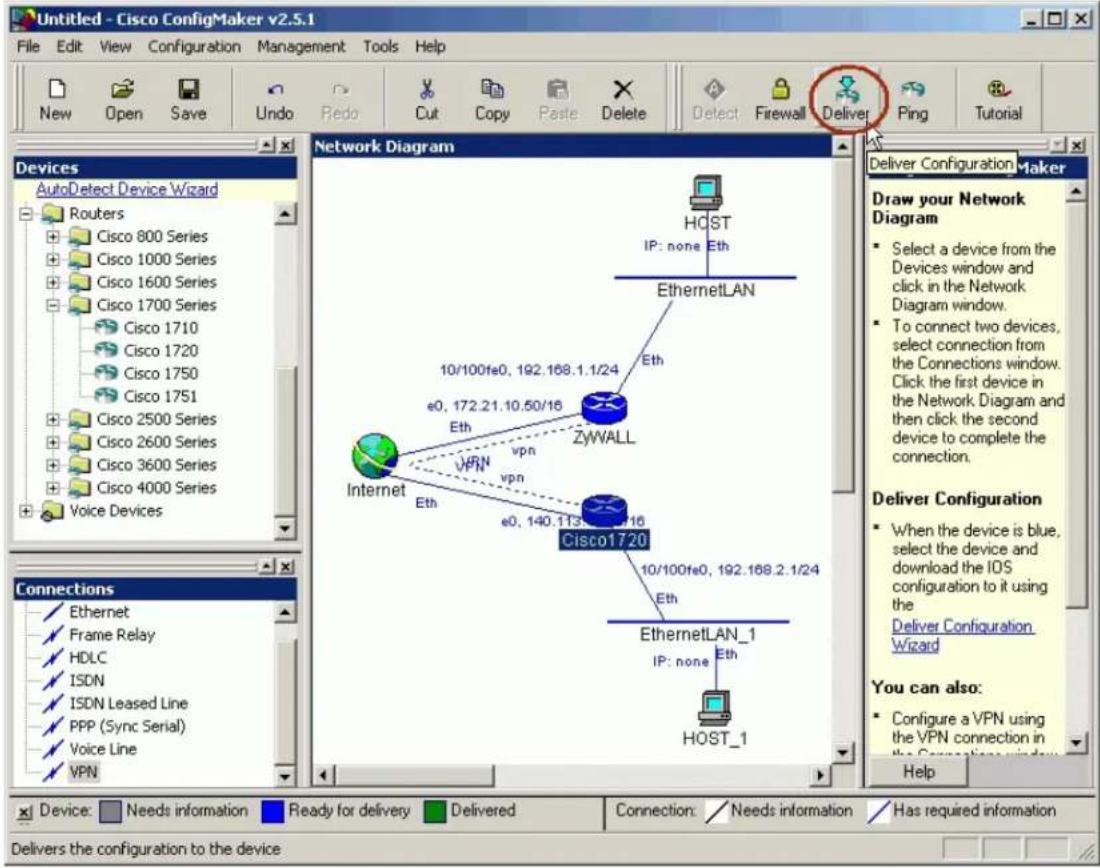Expand Cisco 1000 Series folder

click(53, 260)
